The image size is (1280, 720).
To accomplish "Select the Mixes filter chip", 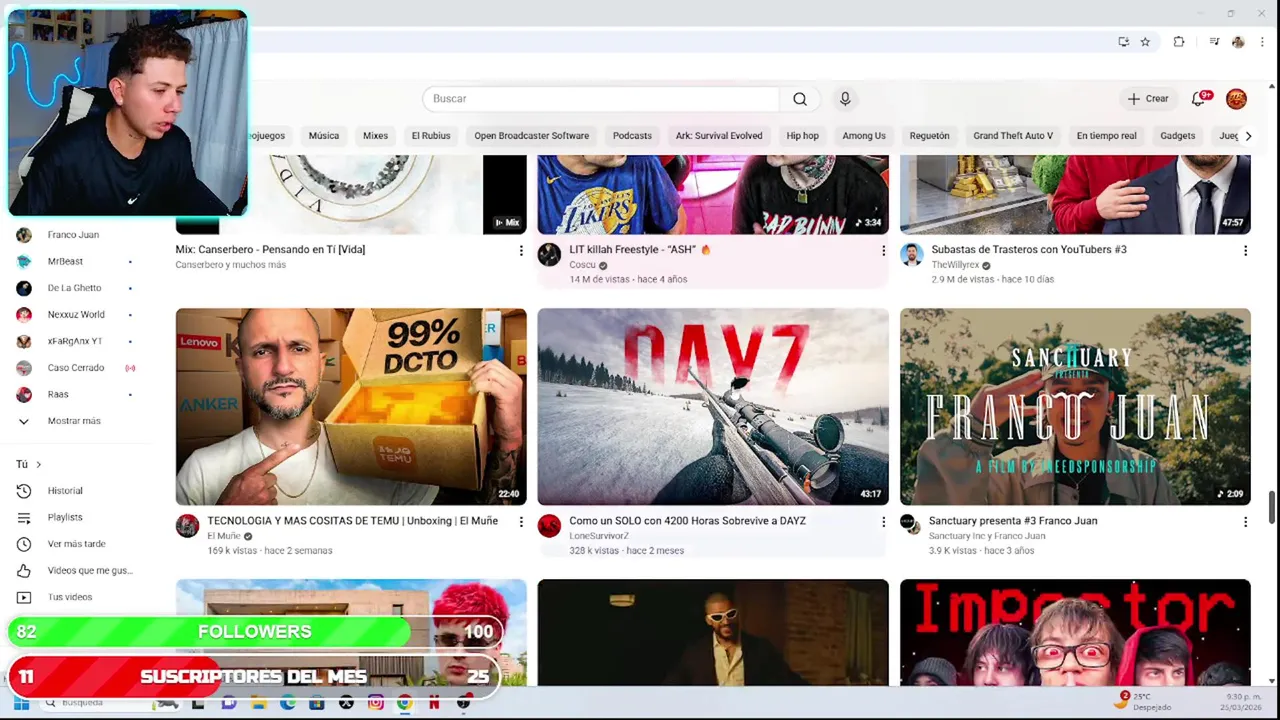I will point(375,136).
